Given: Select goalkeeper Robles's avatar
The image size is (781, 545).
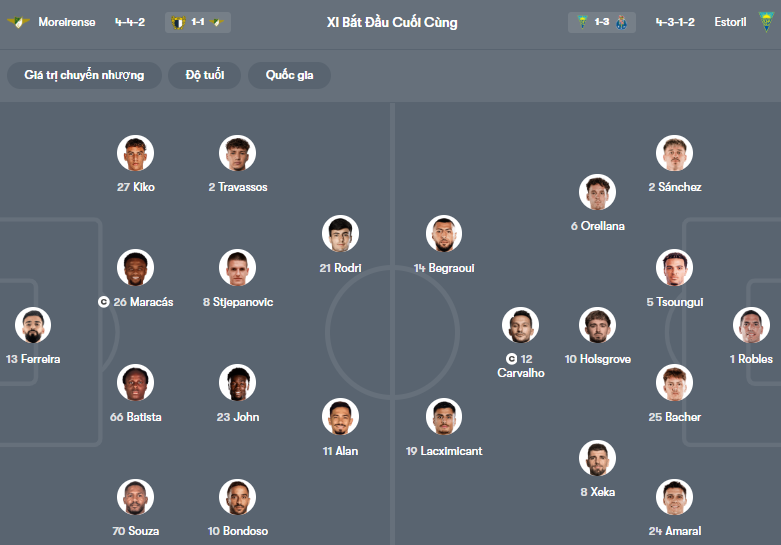Looking at the screenshot, I should click(751, 325).
